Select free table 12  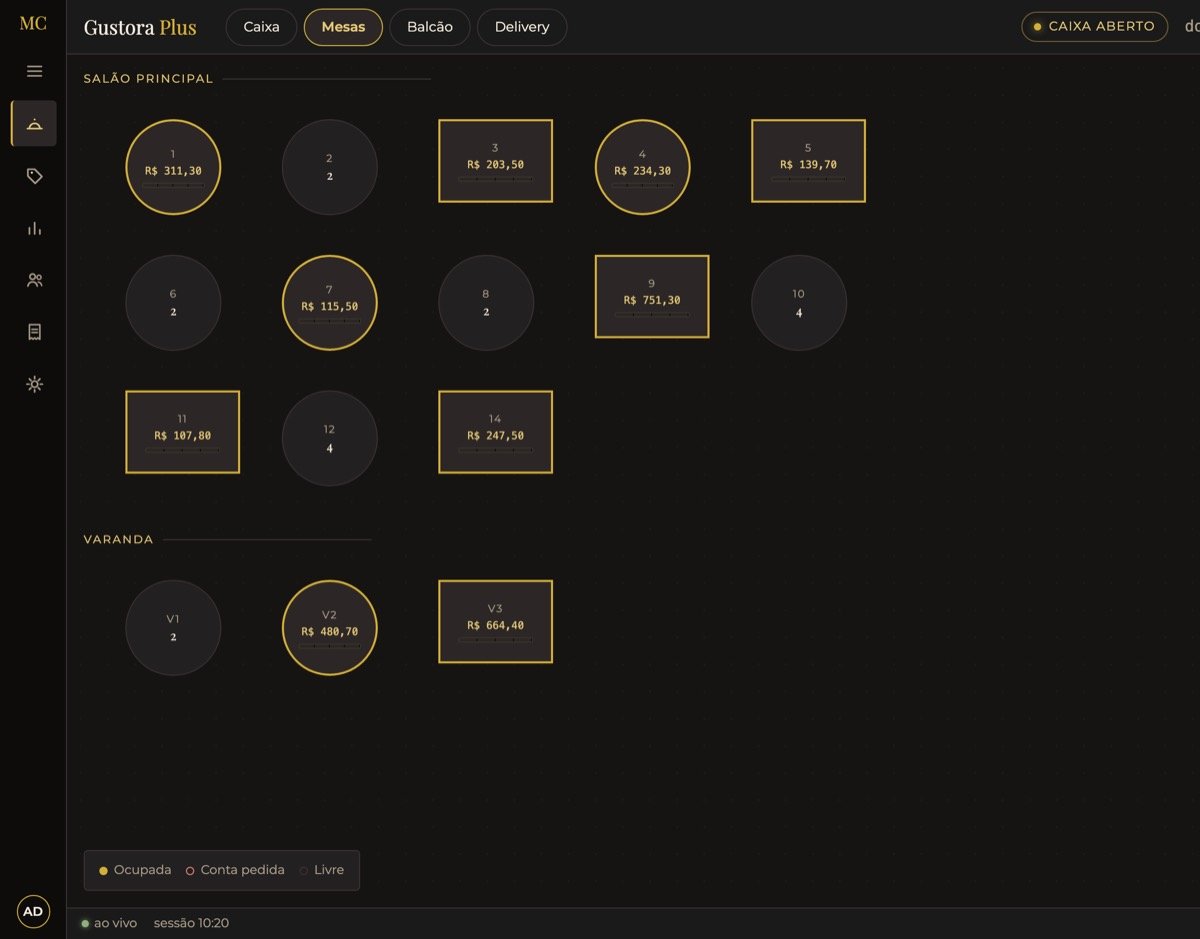[x=329, y=438]
